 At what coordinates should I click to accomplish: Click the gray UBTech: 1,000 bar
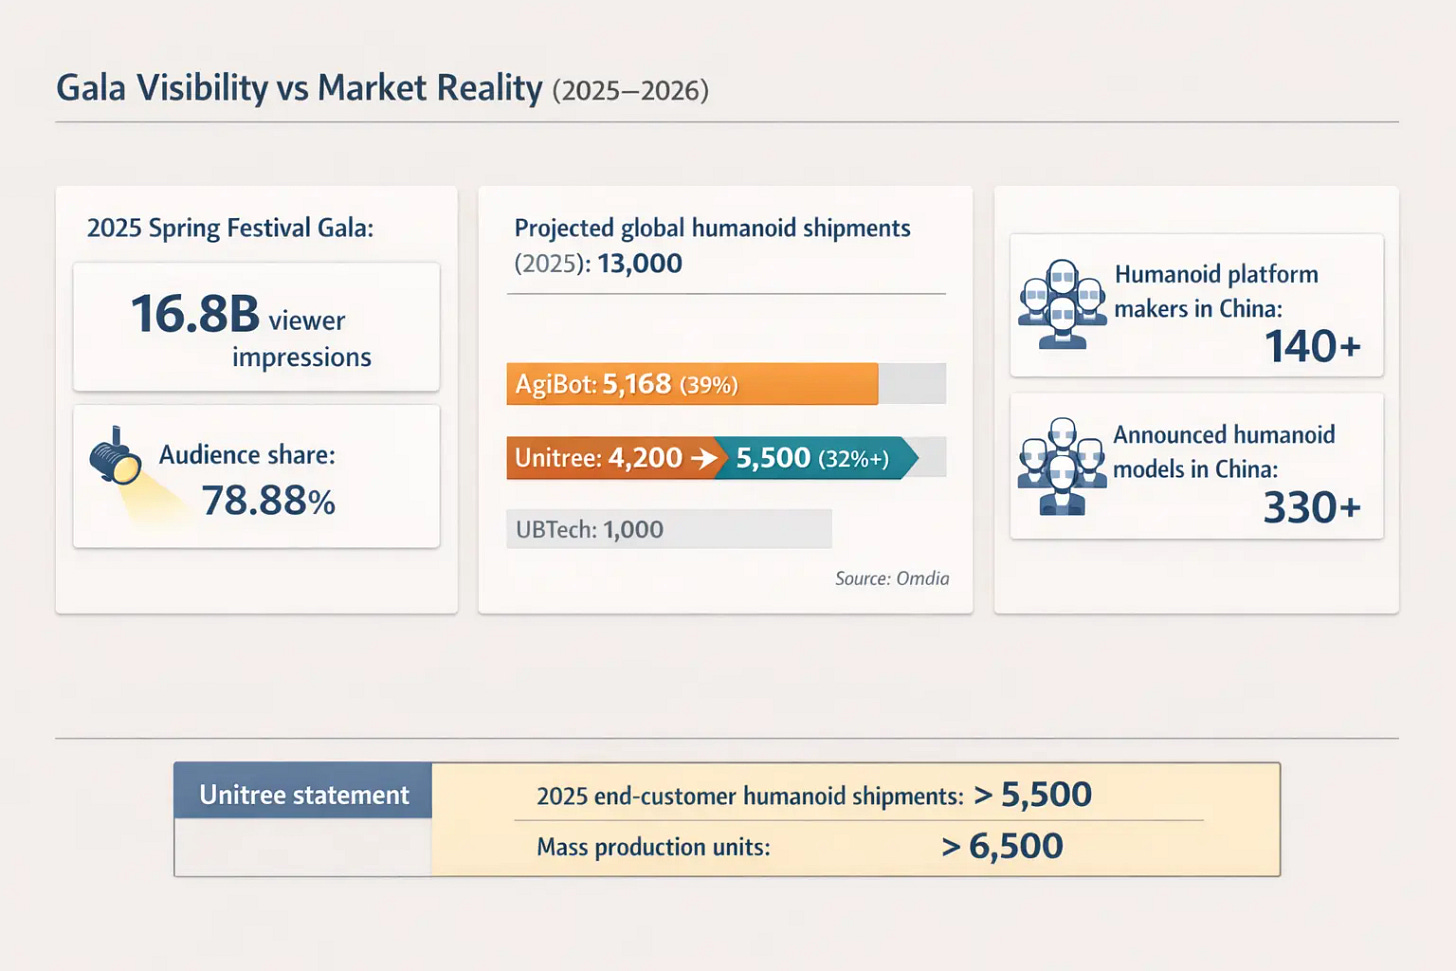(x=669, y=529)
